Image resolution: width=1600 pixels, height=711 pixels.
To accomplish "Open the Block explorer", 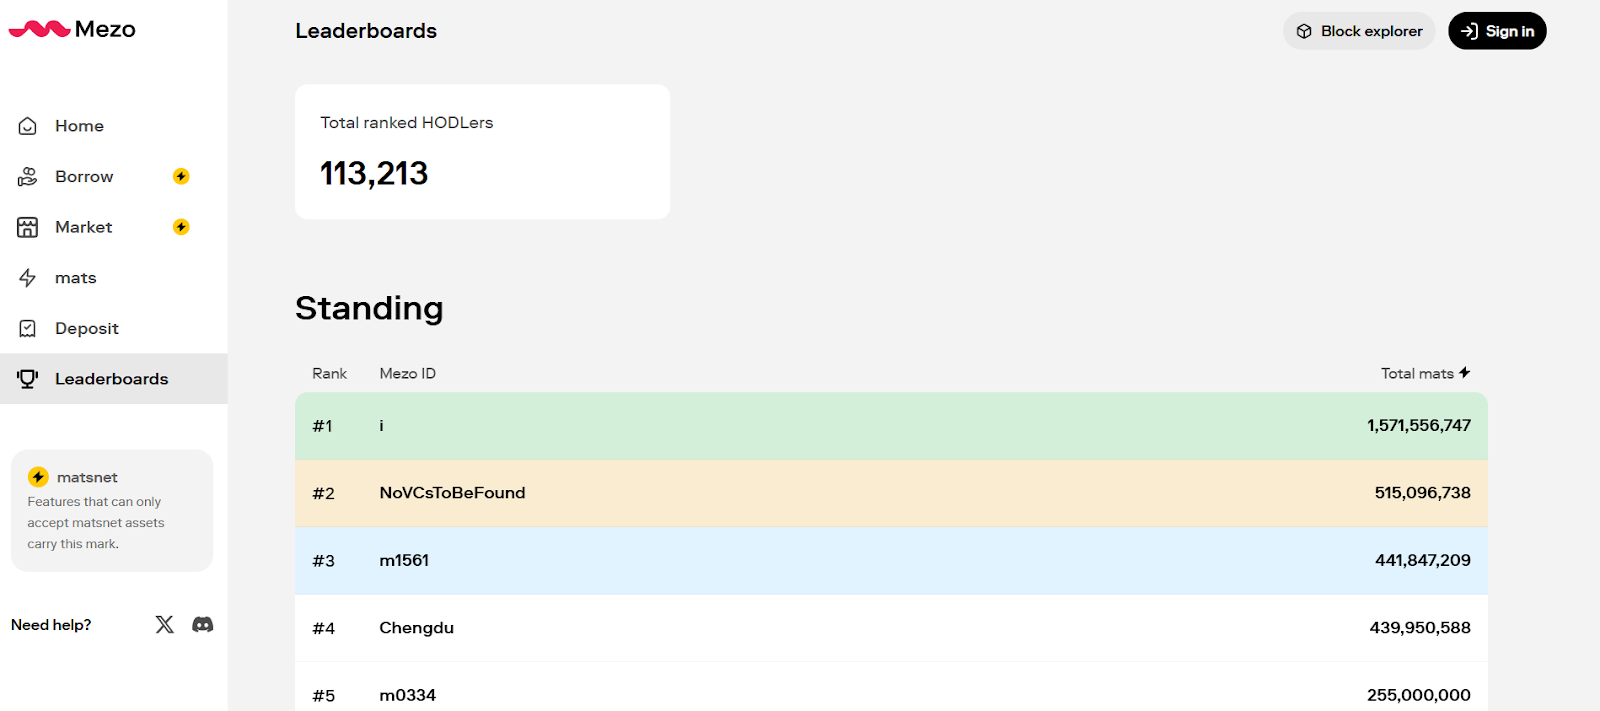I will pyautogui.click(x=1359, y=31).
